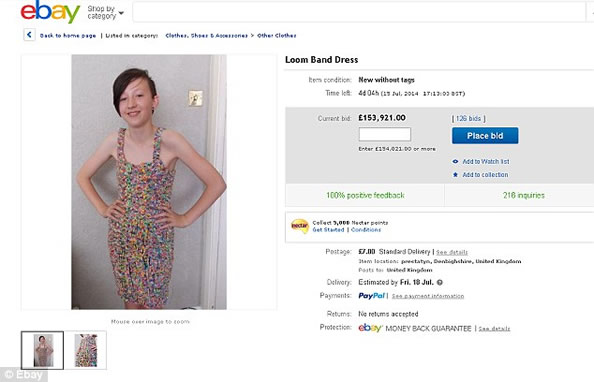Screen dimensions: 594x382
Task: Select the second dress close-up thumbnail
Action: (86, 350)
